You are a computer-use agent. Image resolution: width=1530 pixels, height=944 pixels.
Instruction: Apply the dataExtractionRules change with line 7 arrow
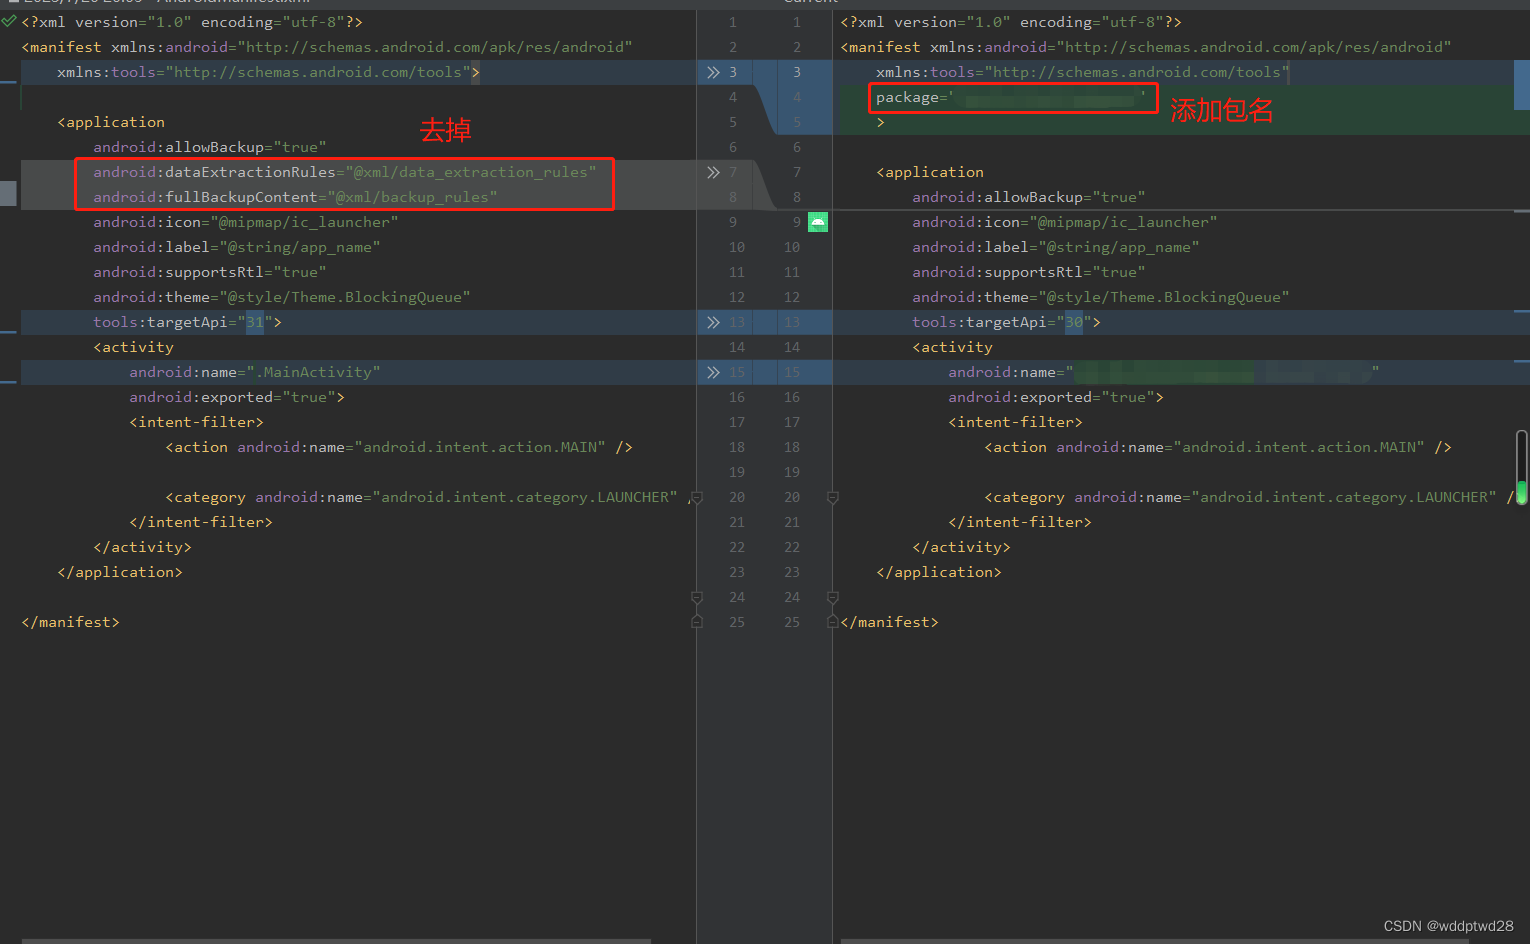pyautogui.click(x=713, y=172)
